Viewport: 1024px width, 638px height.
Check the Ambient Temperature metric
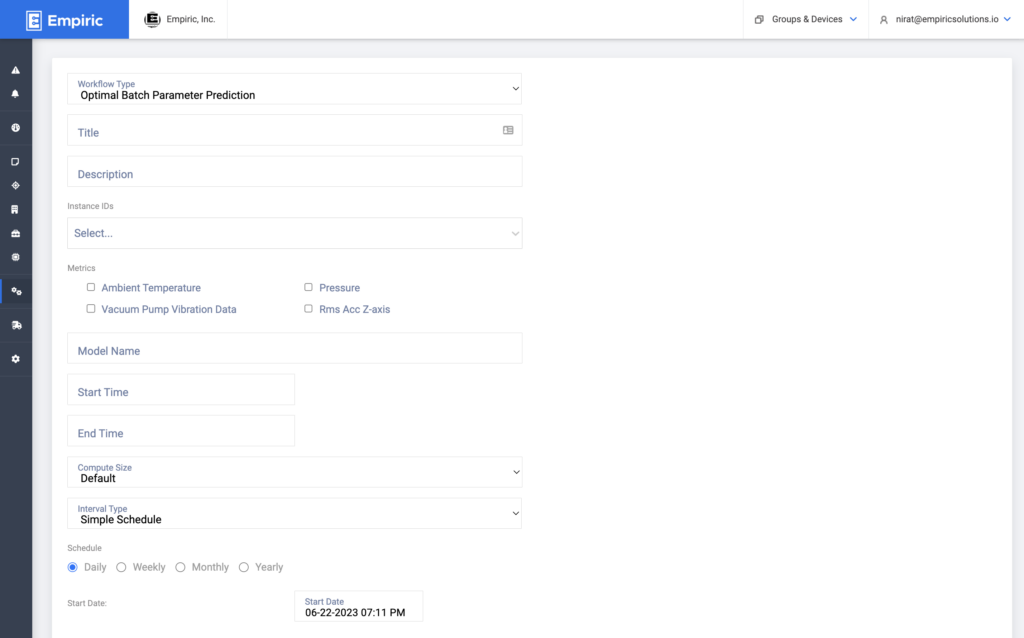point(91,287)
